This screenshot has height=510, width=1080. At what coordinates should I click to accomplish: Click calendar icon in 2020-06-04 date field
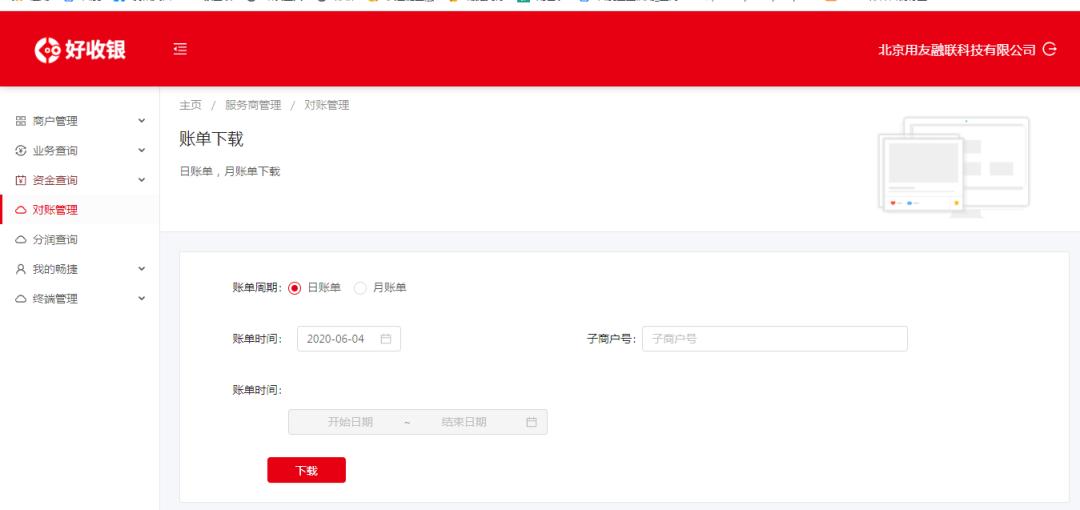[386, 339]
